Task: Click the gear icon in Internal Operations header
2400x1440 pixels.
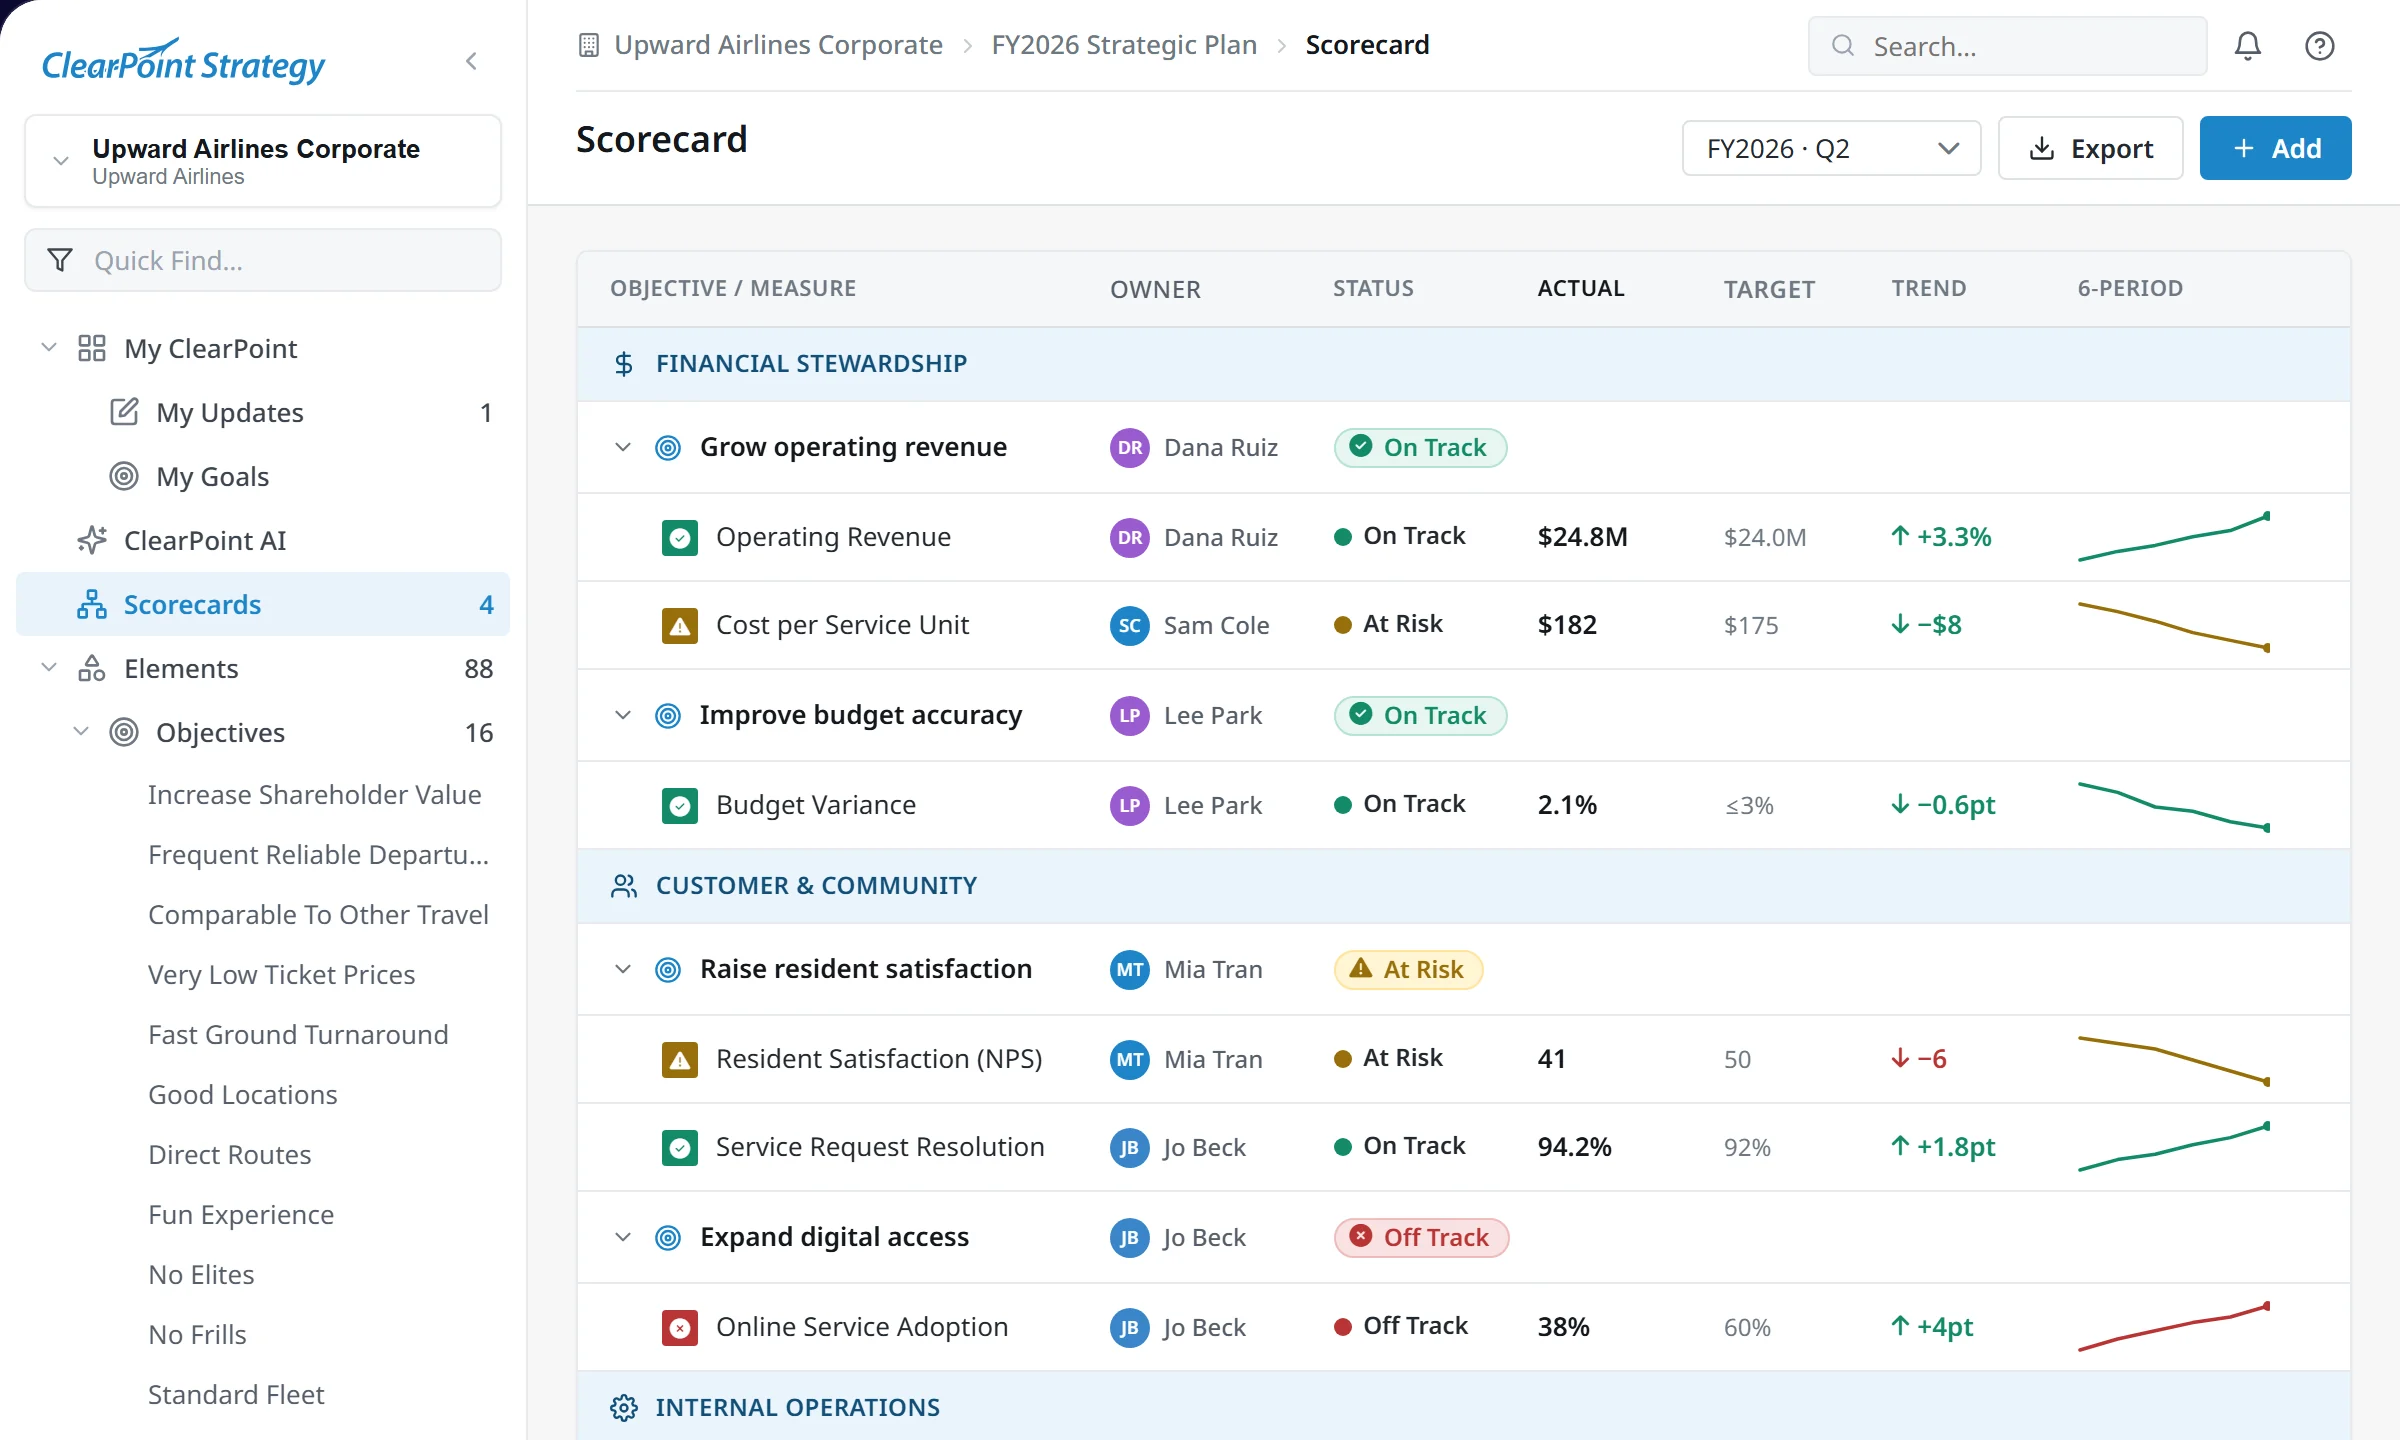Action: click(624, 1408)
